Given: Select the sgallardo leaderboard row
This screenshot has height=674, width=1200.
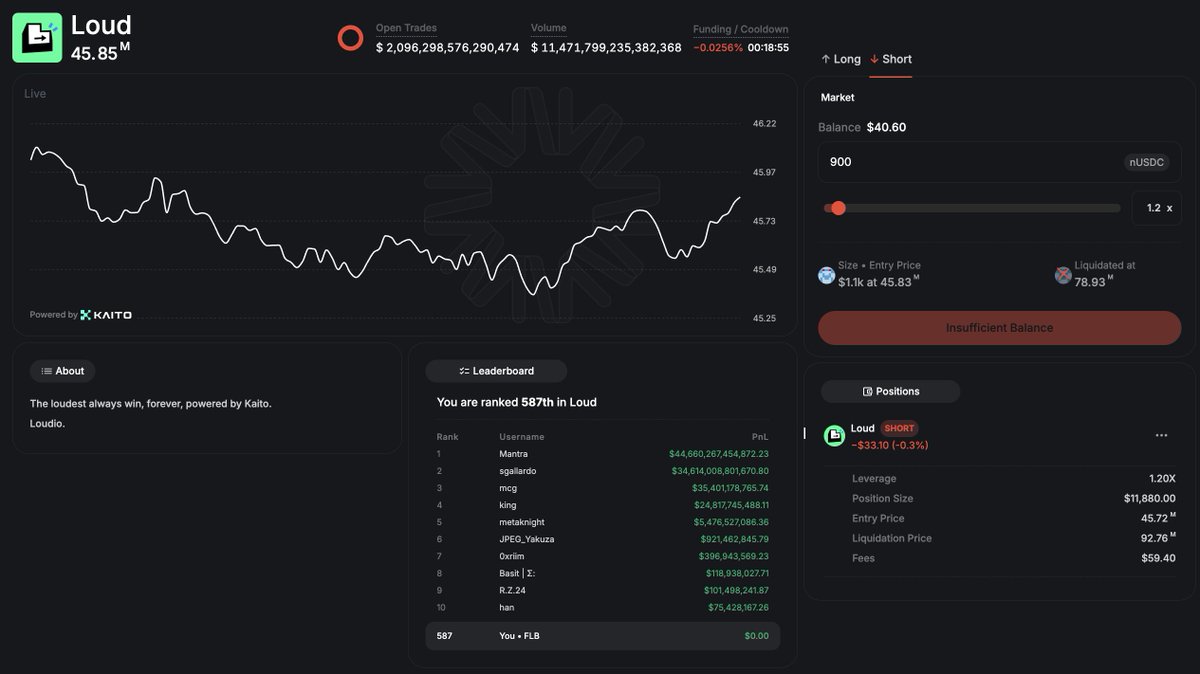Looking at the screenshot, I should point(602,471).
